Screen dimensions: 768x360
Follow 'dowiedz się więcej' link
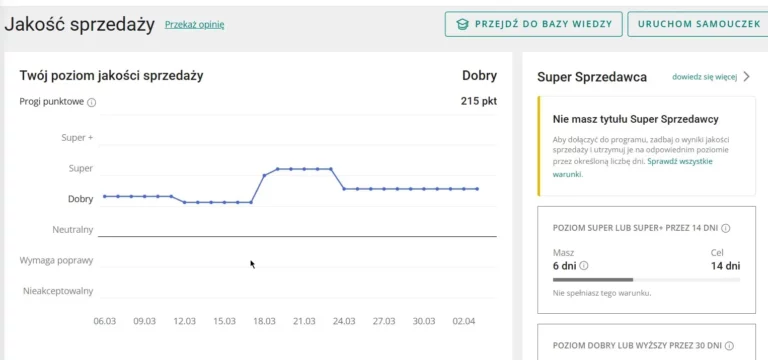704,77
